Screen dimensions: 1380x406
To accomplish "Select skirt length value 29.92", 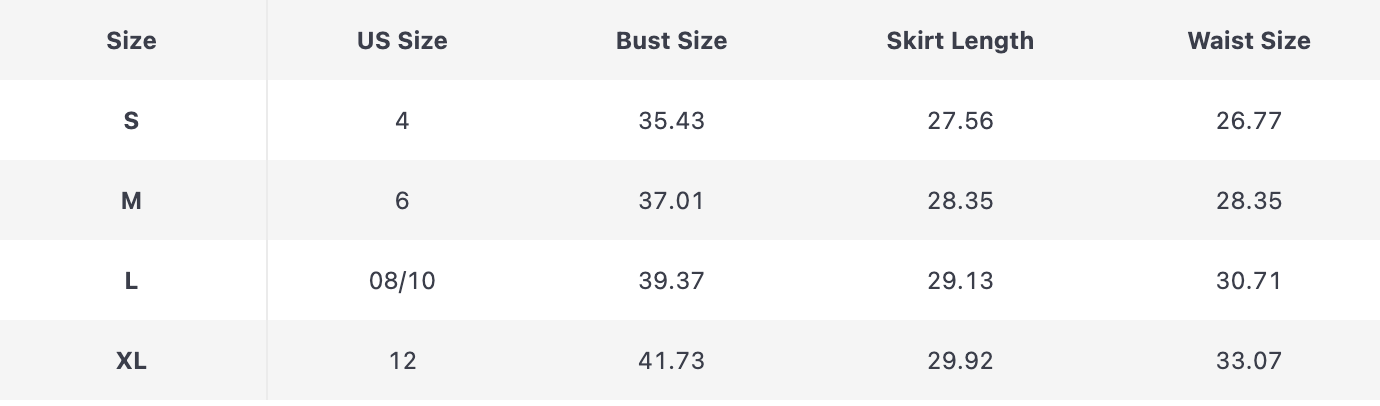I will point(960,361).
